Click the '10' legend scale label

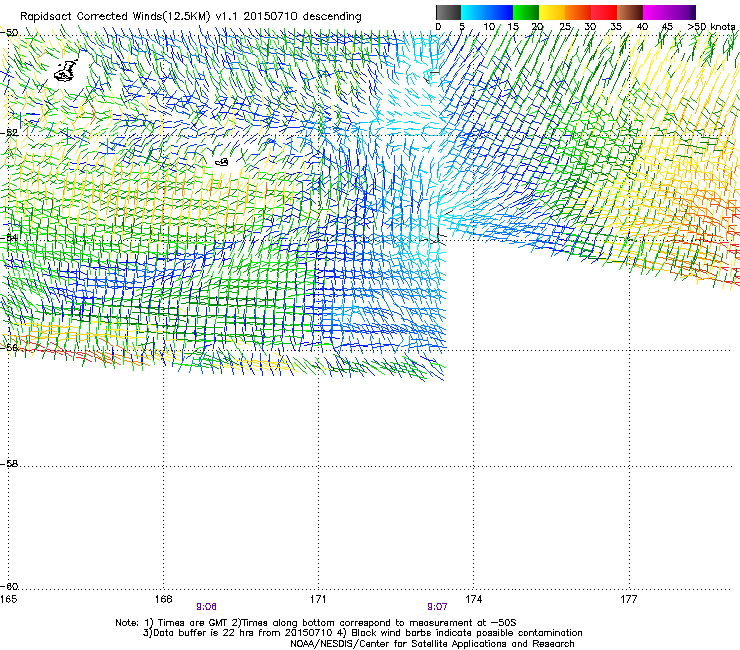(x=489, y=27)
